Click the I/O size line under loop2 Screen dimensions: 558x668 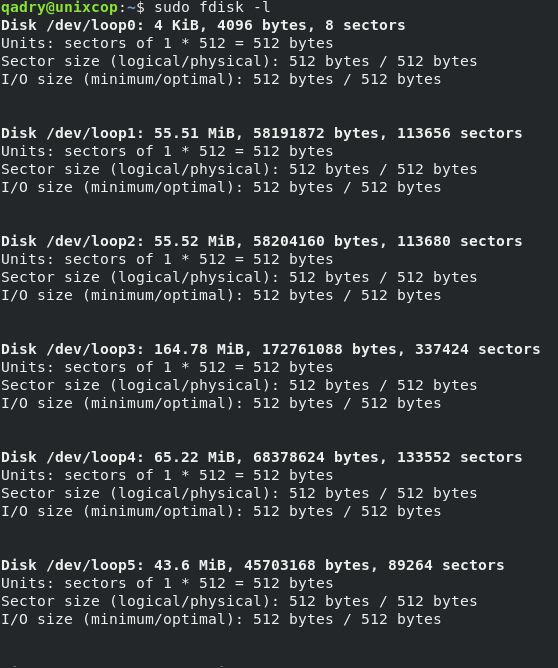tap(221, 295)
